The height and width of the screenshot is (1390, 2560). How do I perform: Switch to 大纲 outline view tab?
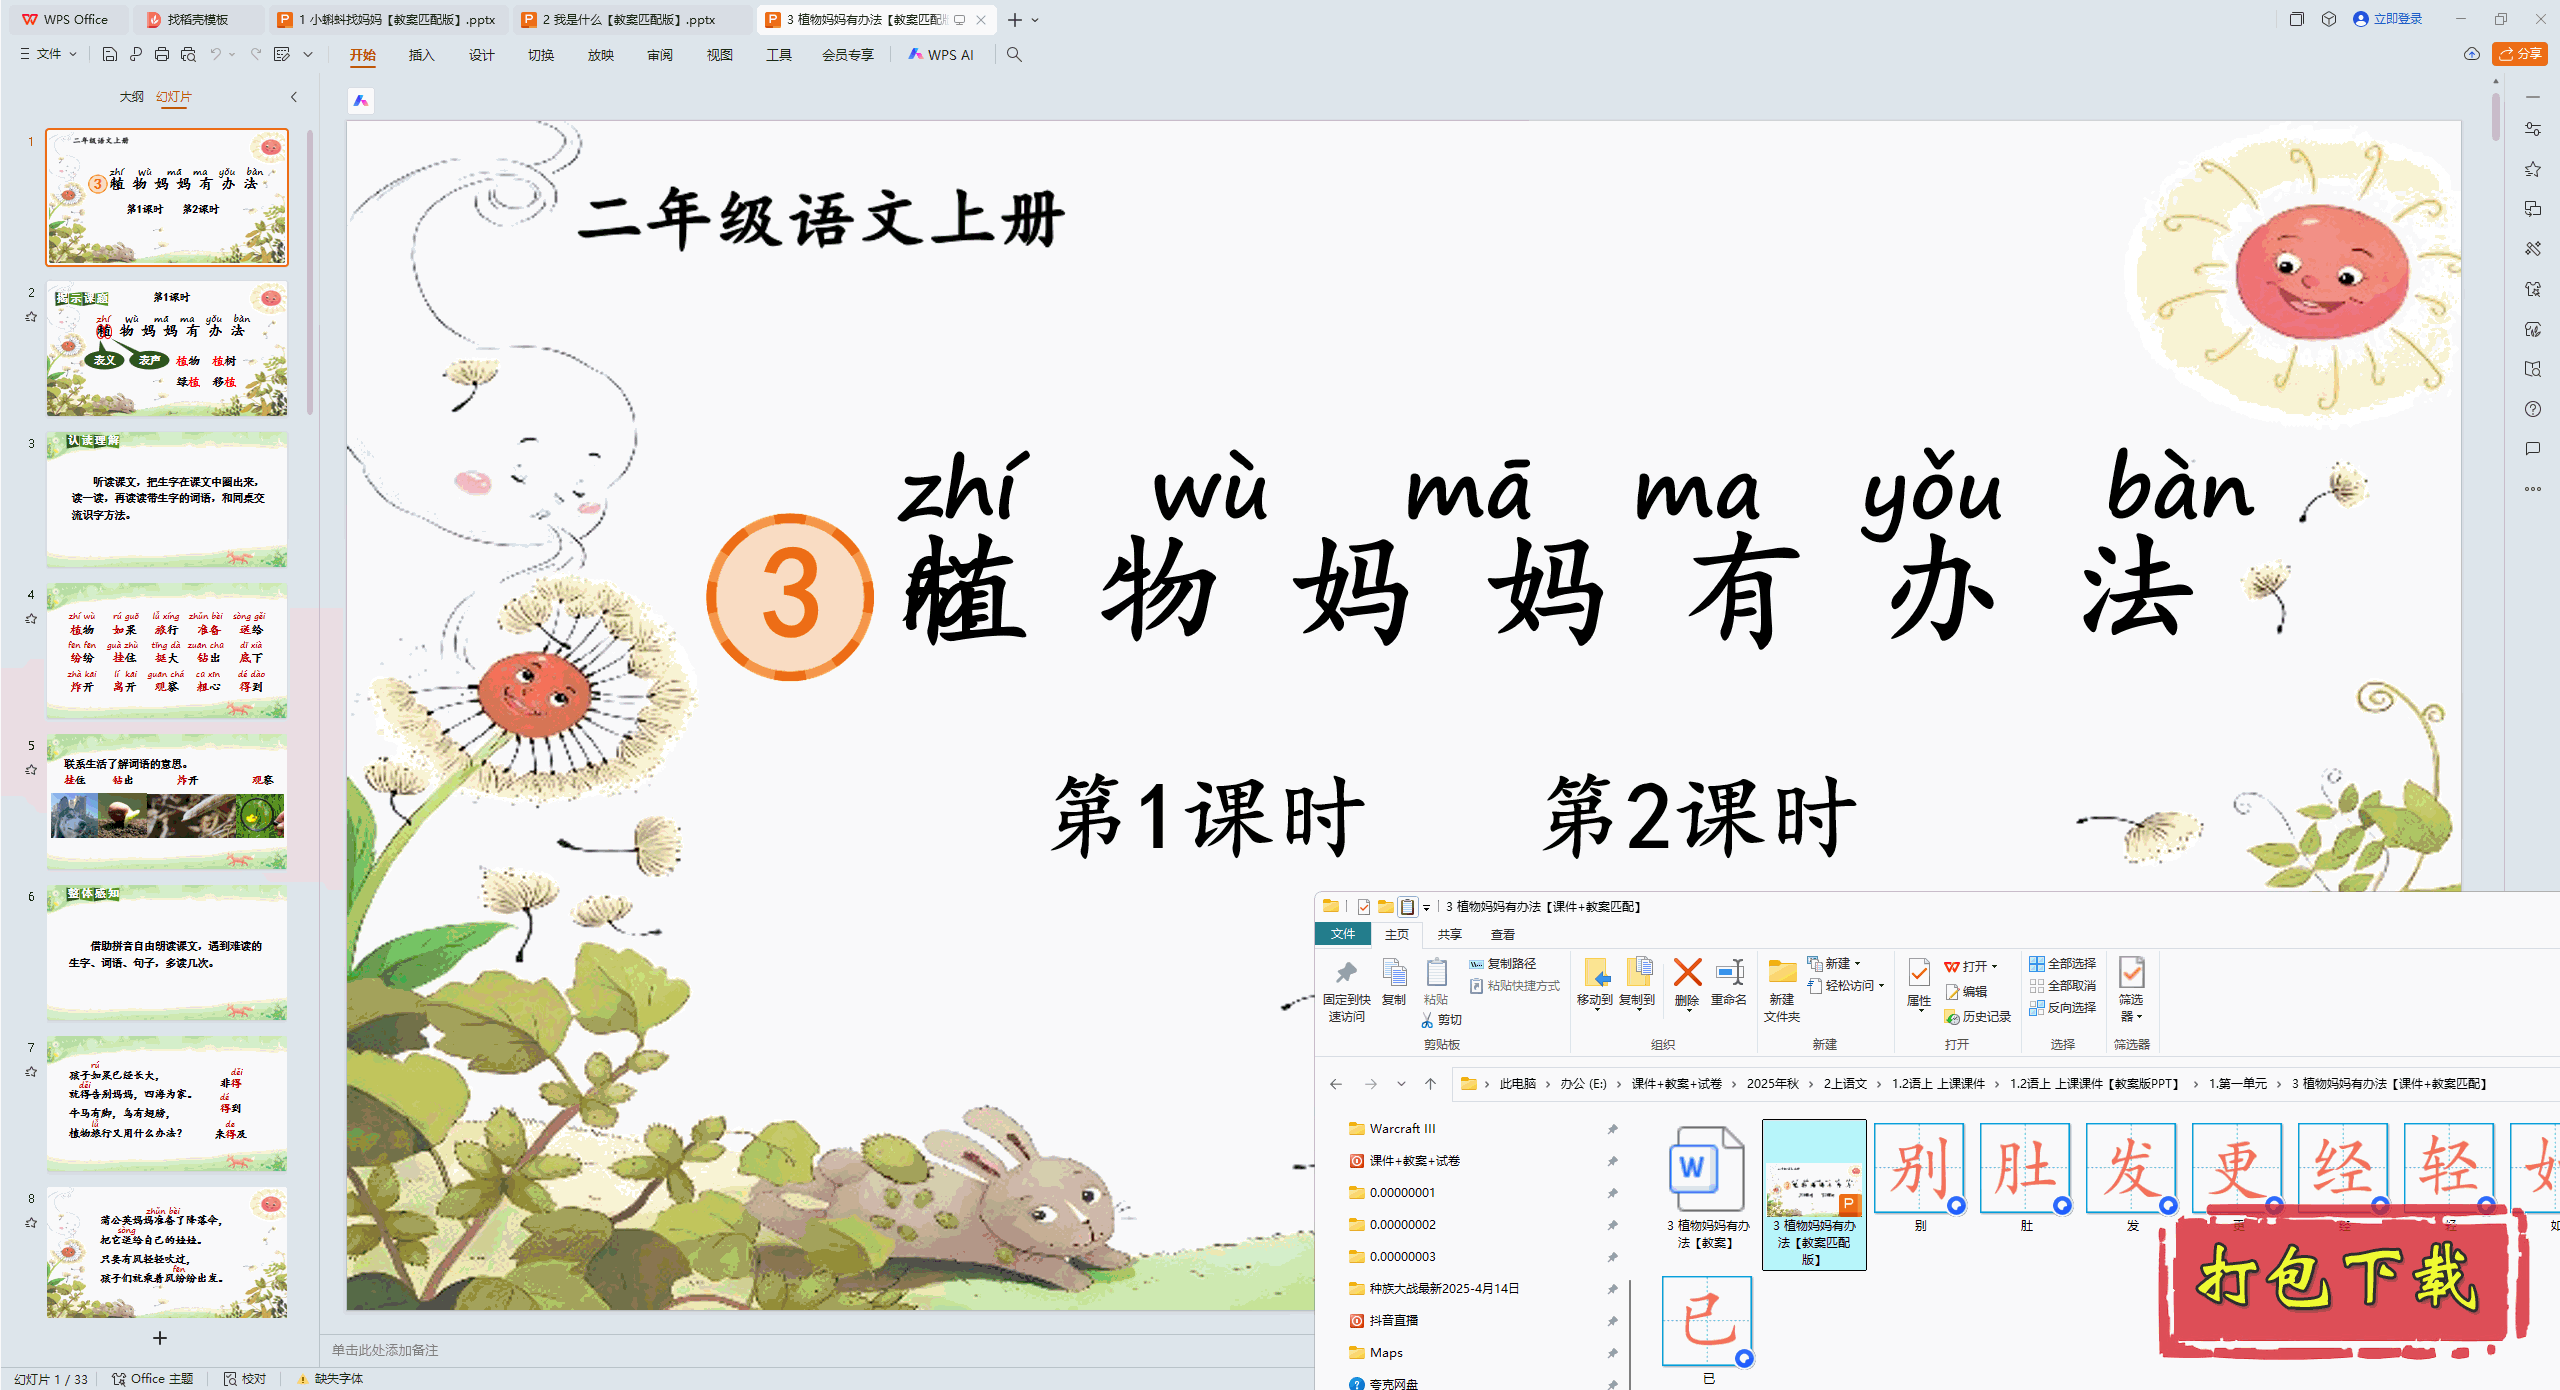click(131, 97)
